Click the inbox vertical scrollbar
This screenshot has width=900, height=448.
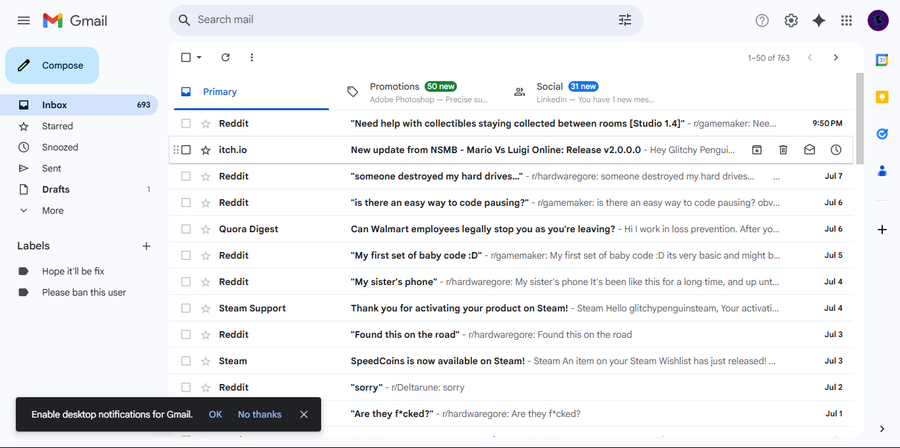[859, 118]
